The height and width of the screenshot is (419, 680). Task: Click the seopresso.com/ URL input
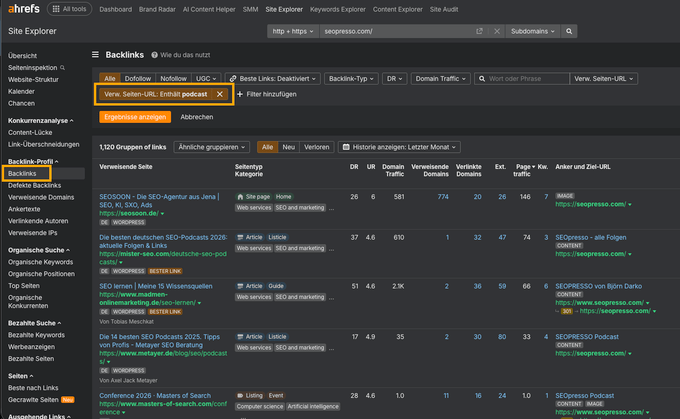397,31
